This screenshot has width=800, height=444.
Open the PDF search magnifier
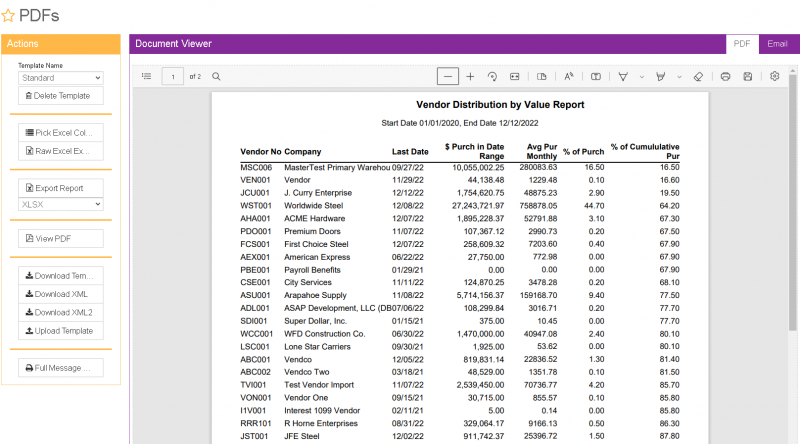point(216,76)
